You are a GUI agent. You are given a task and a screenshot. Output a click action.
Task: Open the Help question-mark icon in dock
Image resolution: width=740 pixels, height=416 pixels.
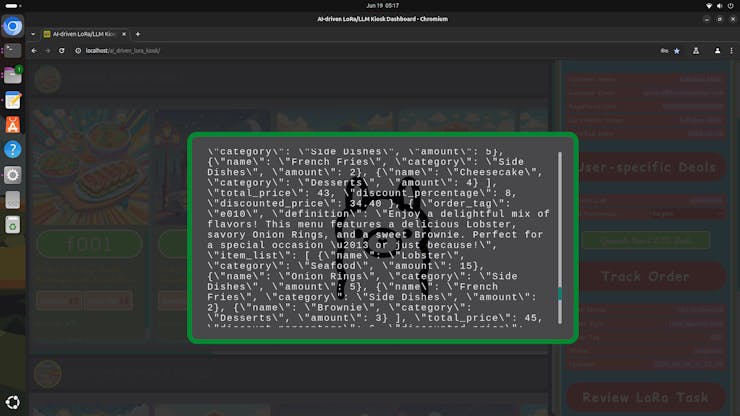13,150
